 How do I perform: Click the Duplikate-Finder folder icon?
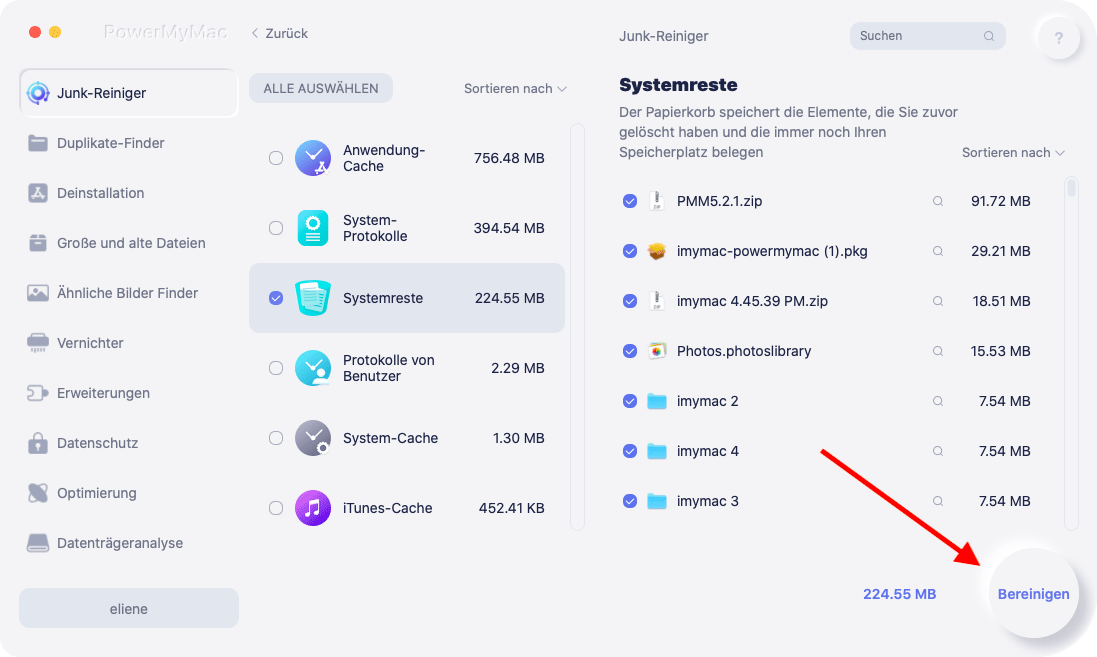click(x=38, y=143)
